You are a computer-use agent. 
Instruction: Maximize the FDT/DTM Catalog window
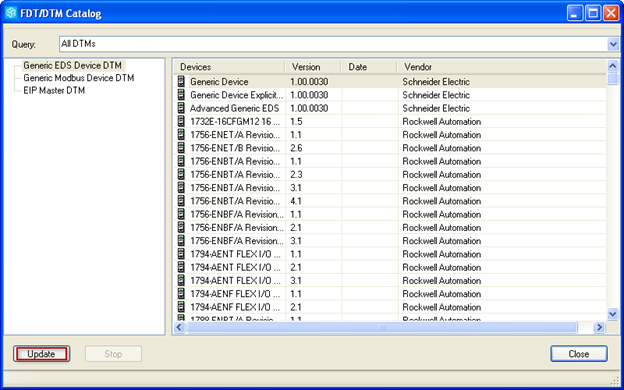[x=593, y=13]
